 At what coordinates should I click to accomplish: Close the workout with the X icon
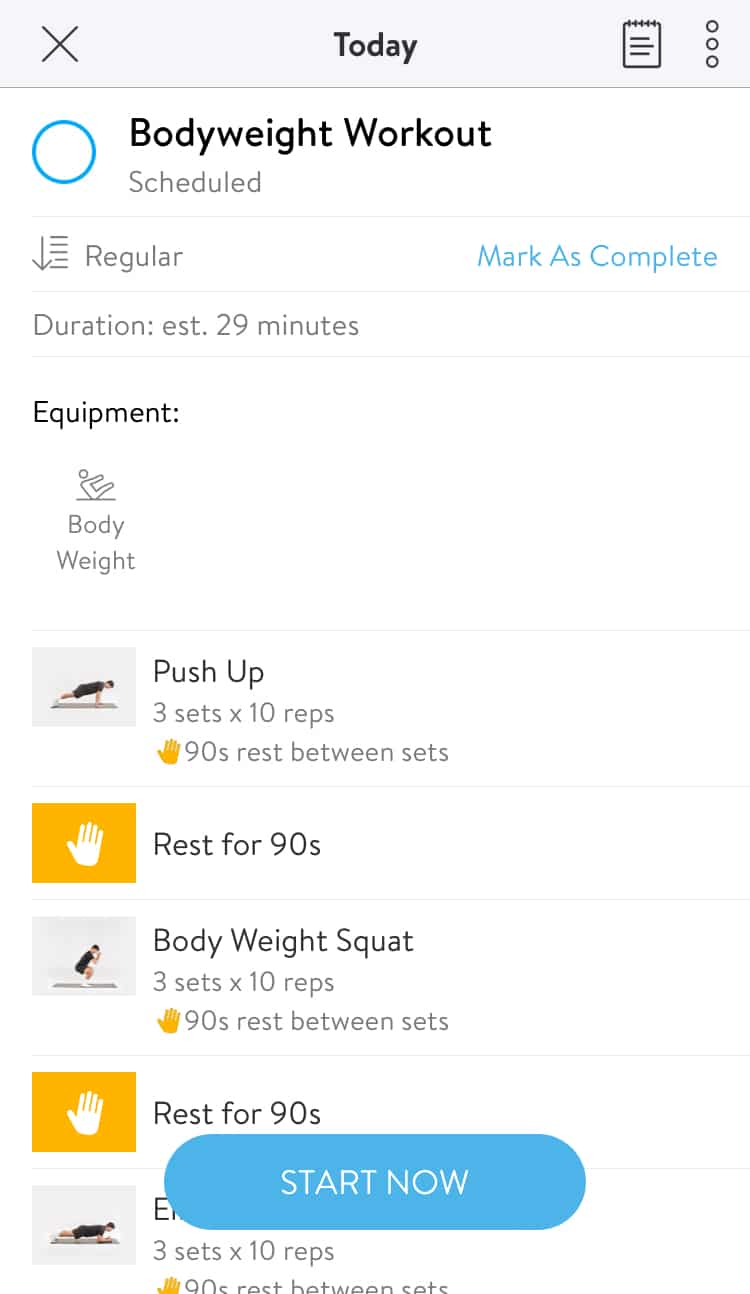(x=60, y=44)
